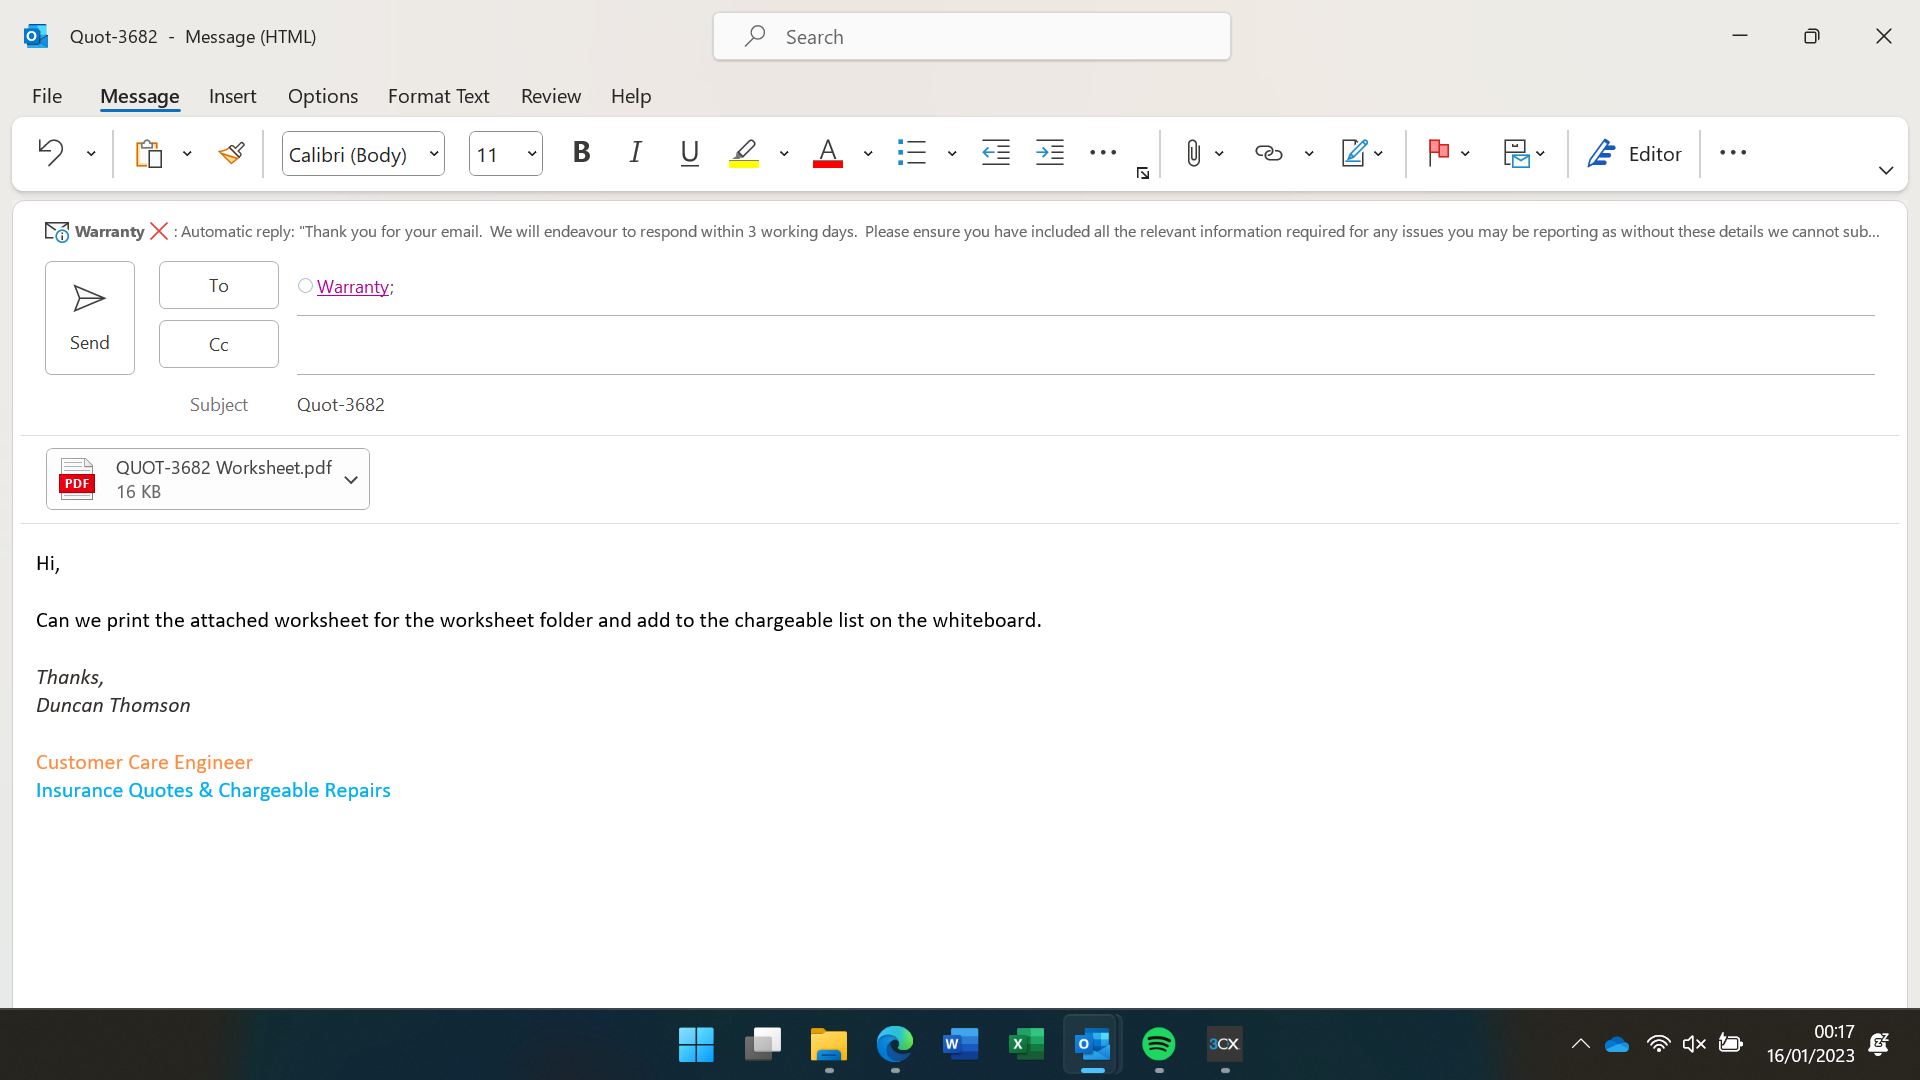
Task: Toggle italic formatting
Action: pyautogui.click(x=635, y=153)
